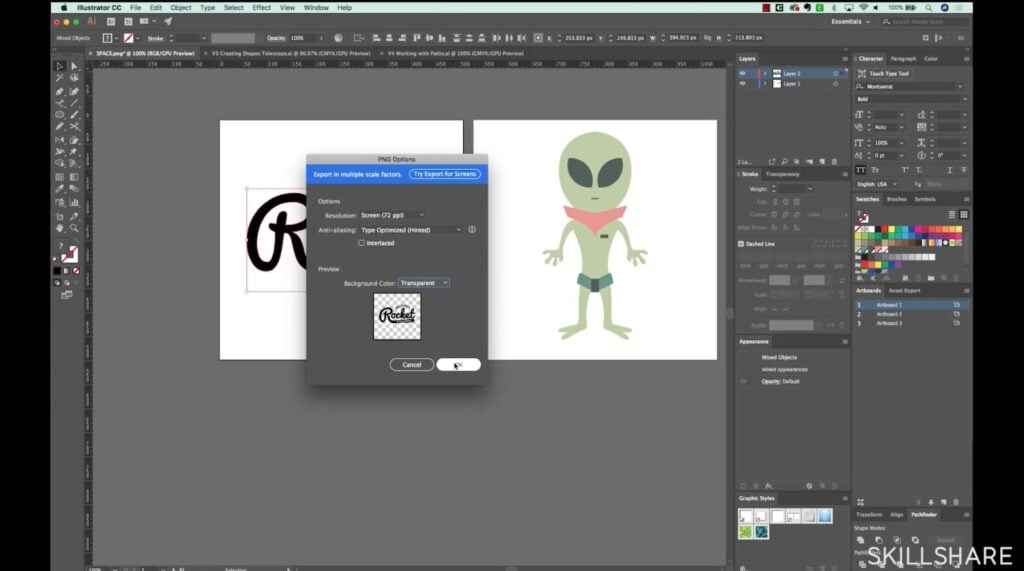Select the Mesh tool
1024x571 pixels.
tap(59, 177)
